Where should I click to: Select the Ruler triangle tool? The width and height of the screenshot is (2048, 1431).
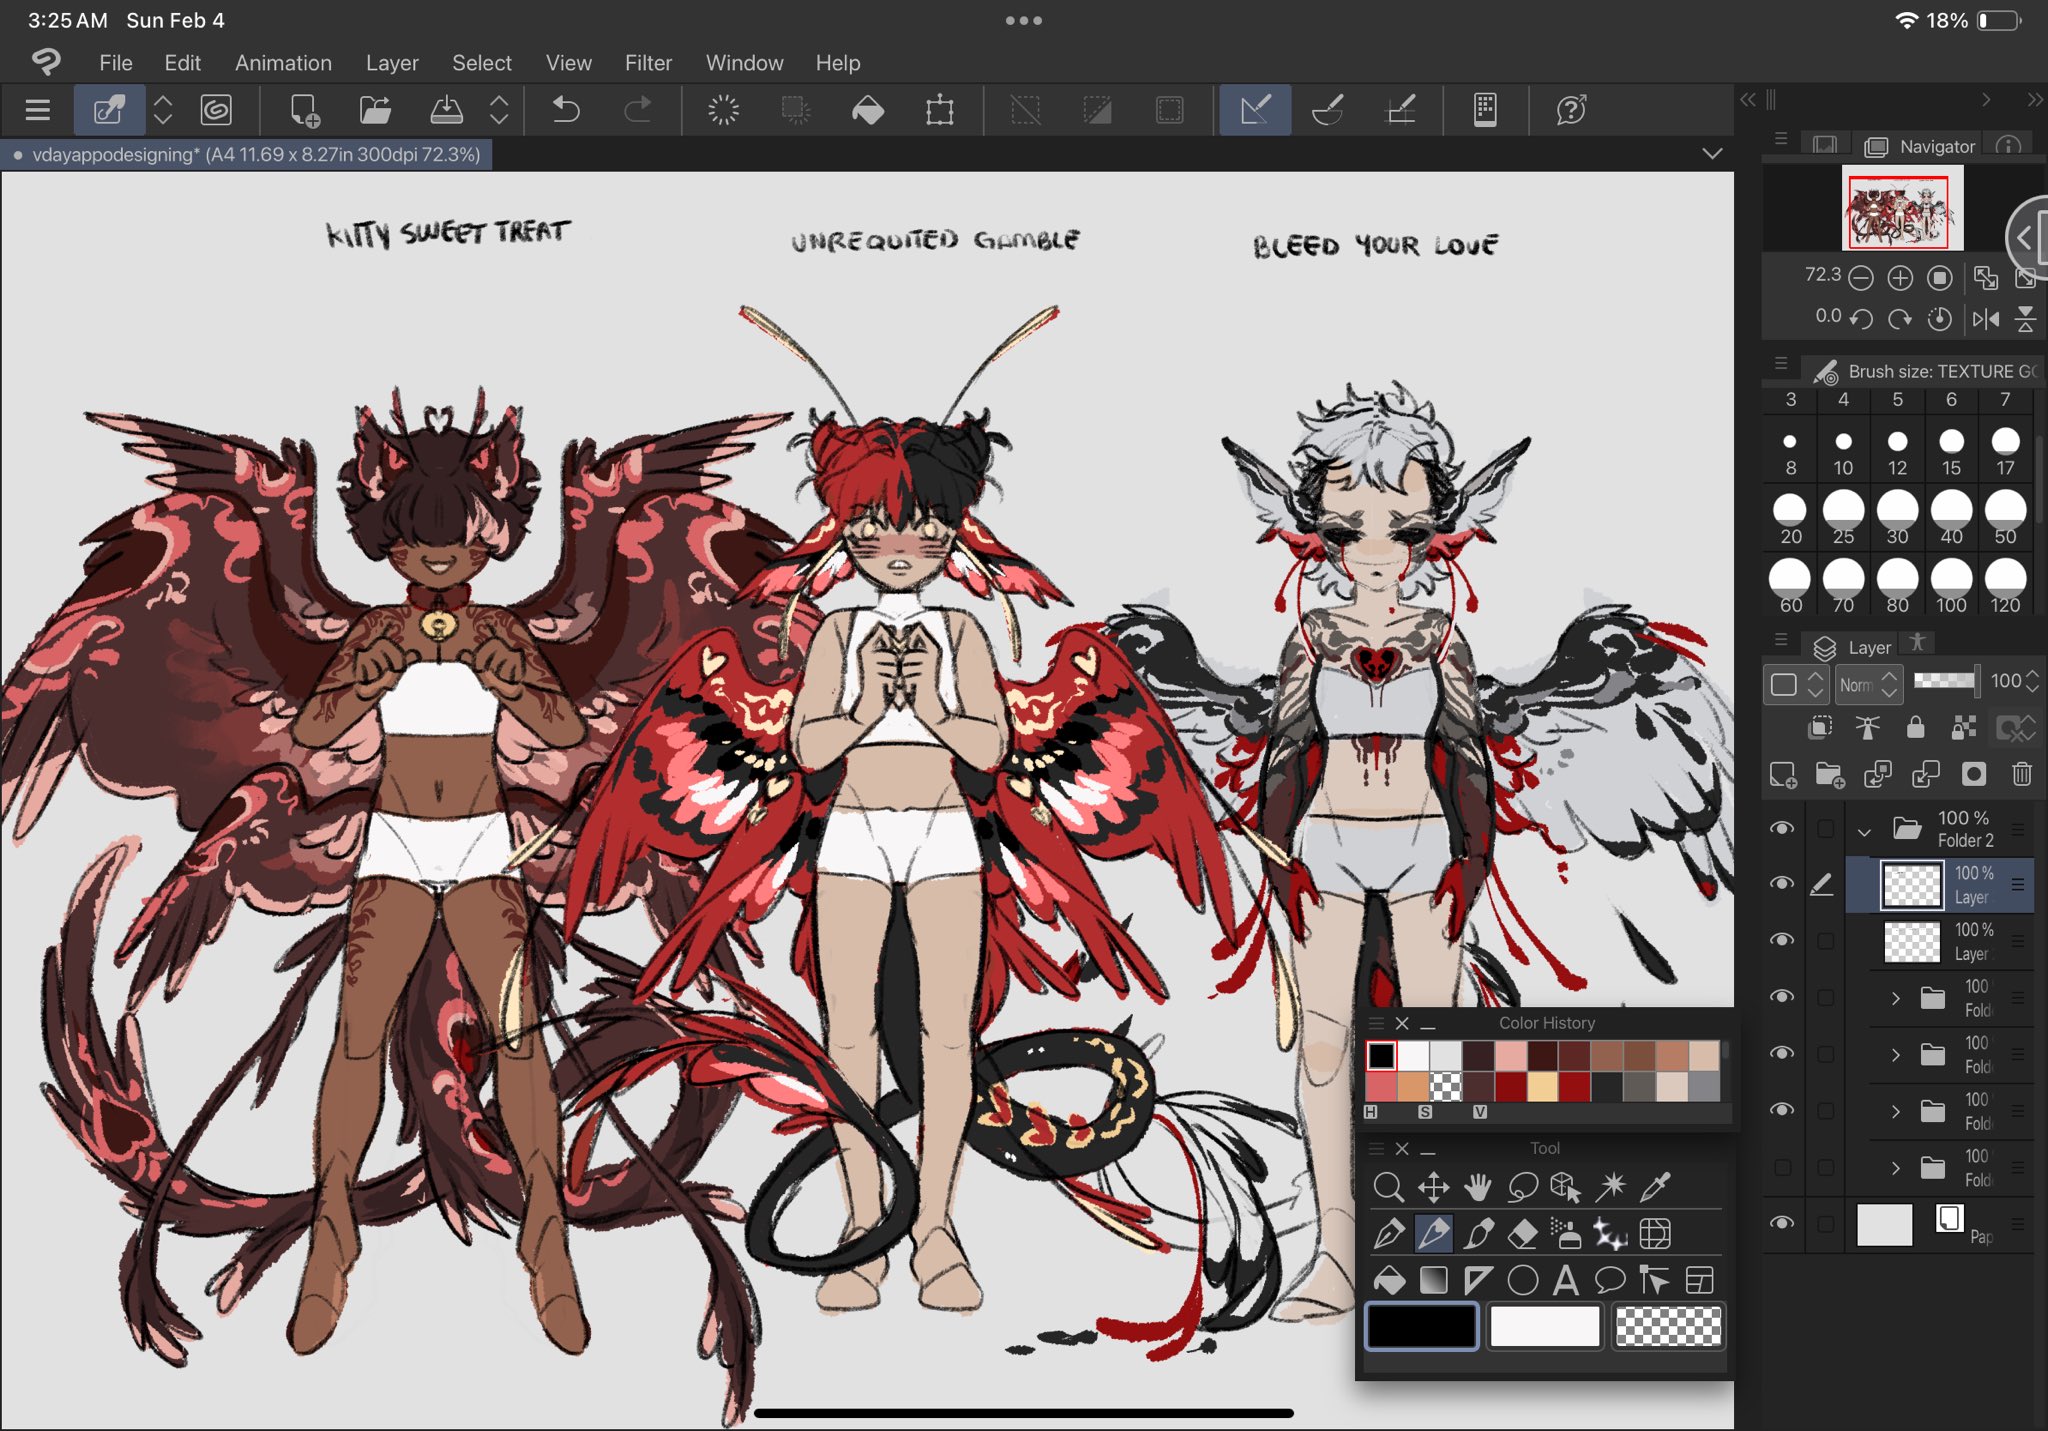click(x=1478, y=1280)
